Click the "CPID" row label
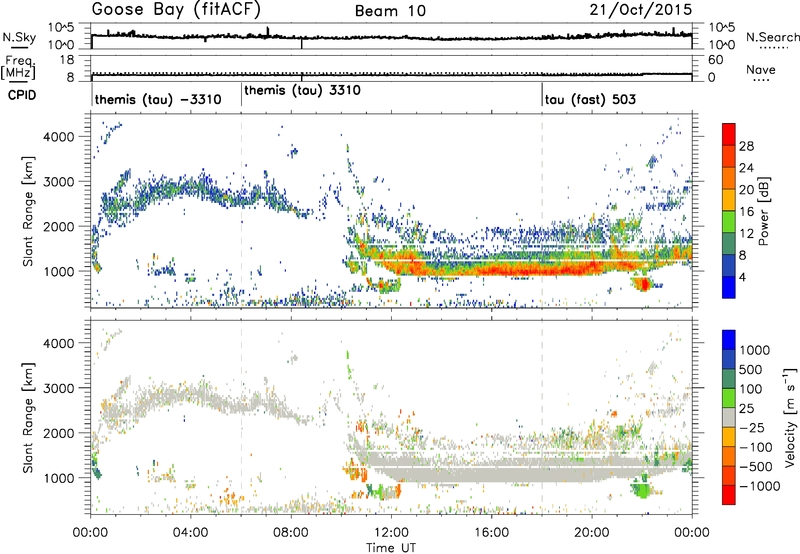 (22, 95)
